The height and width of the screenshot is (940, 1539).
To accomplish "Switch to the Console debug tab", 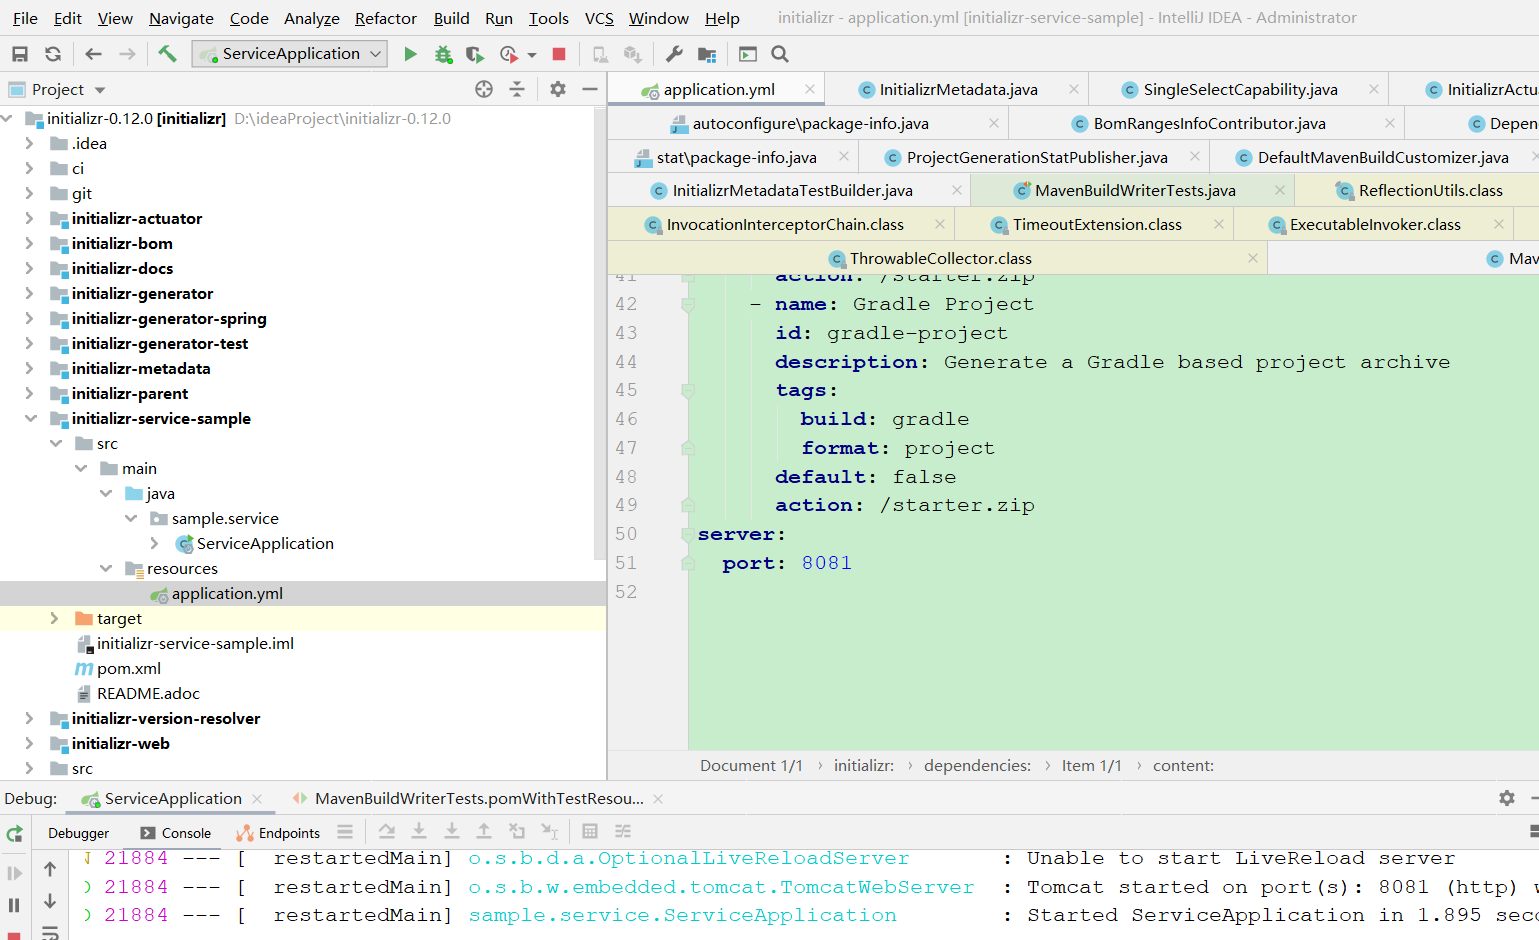I will click(176, 833).
